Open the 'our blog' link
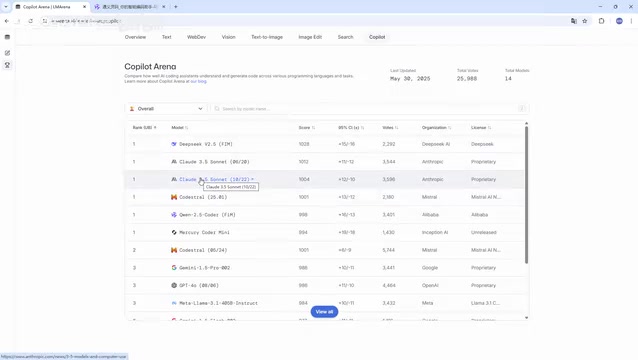Screen dimensions: 638x360 coord(199,81)
